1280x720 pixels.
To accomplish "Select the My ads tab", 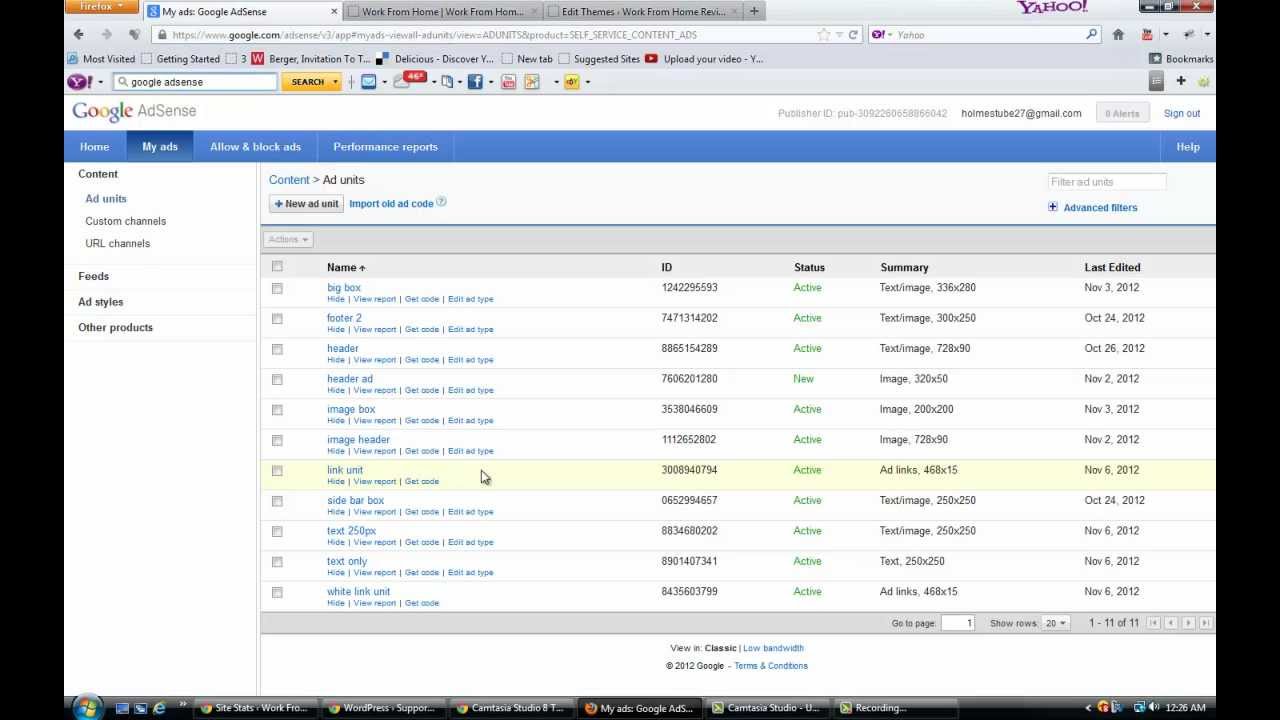I will pos(160,147).
